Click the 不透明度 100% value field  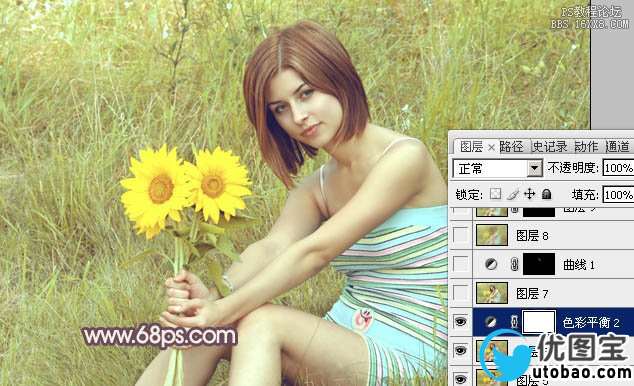[x=618, y=168]
